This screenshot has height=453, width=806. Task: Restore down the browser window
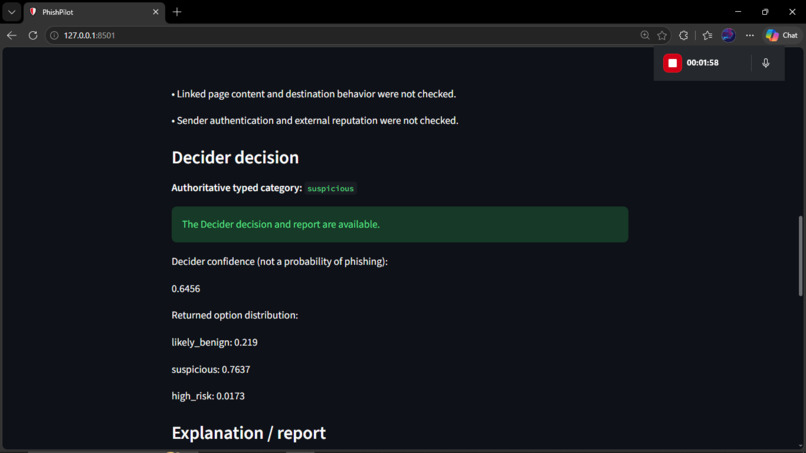pyautogui.click(x=765, y=12)
